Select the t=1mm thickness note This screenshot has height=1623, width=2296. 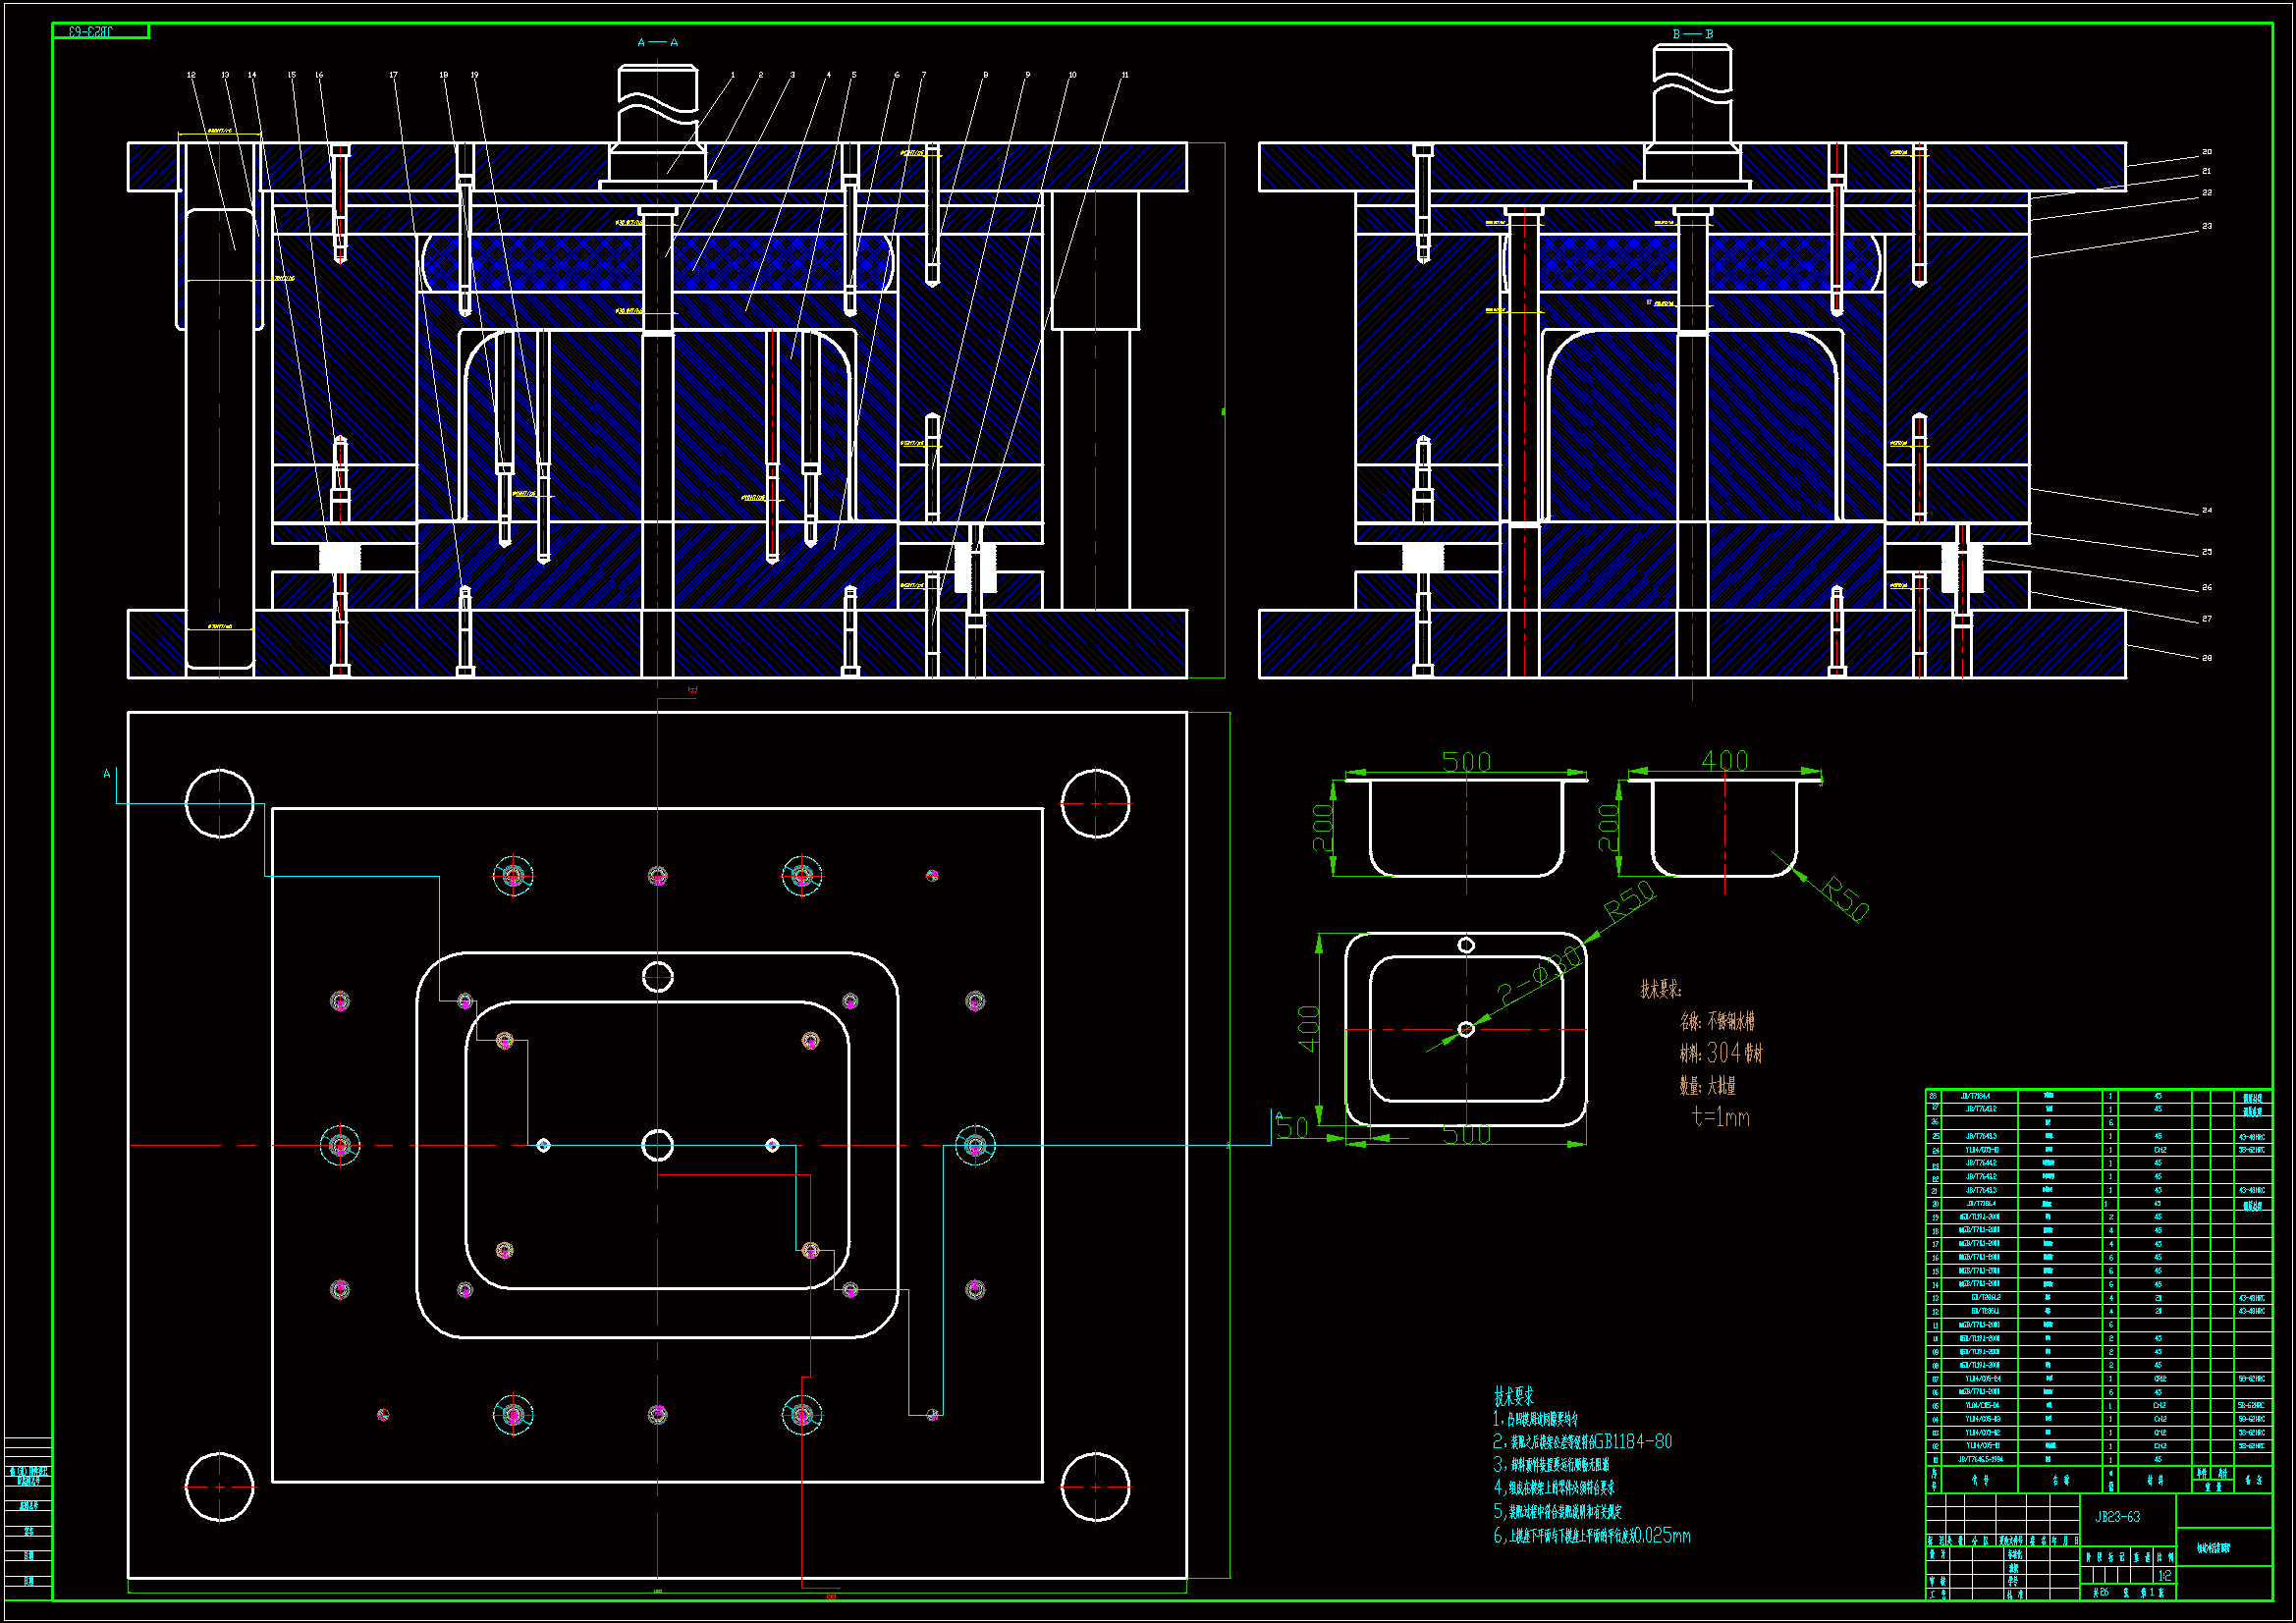click(x=1720, y=1117)
